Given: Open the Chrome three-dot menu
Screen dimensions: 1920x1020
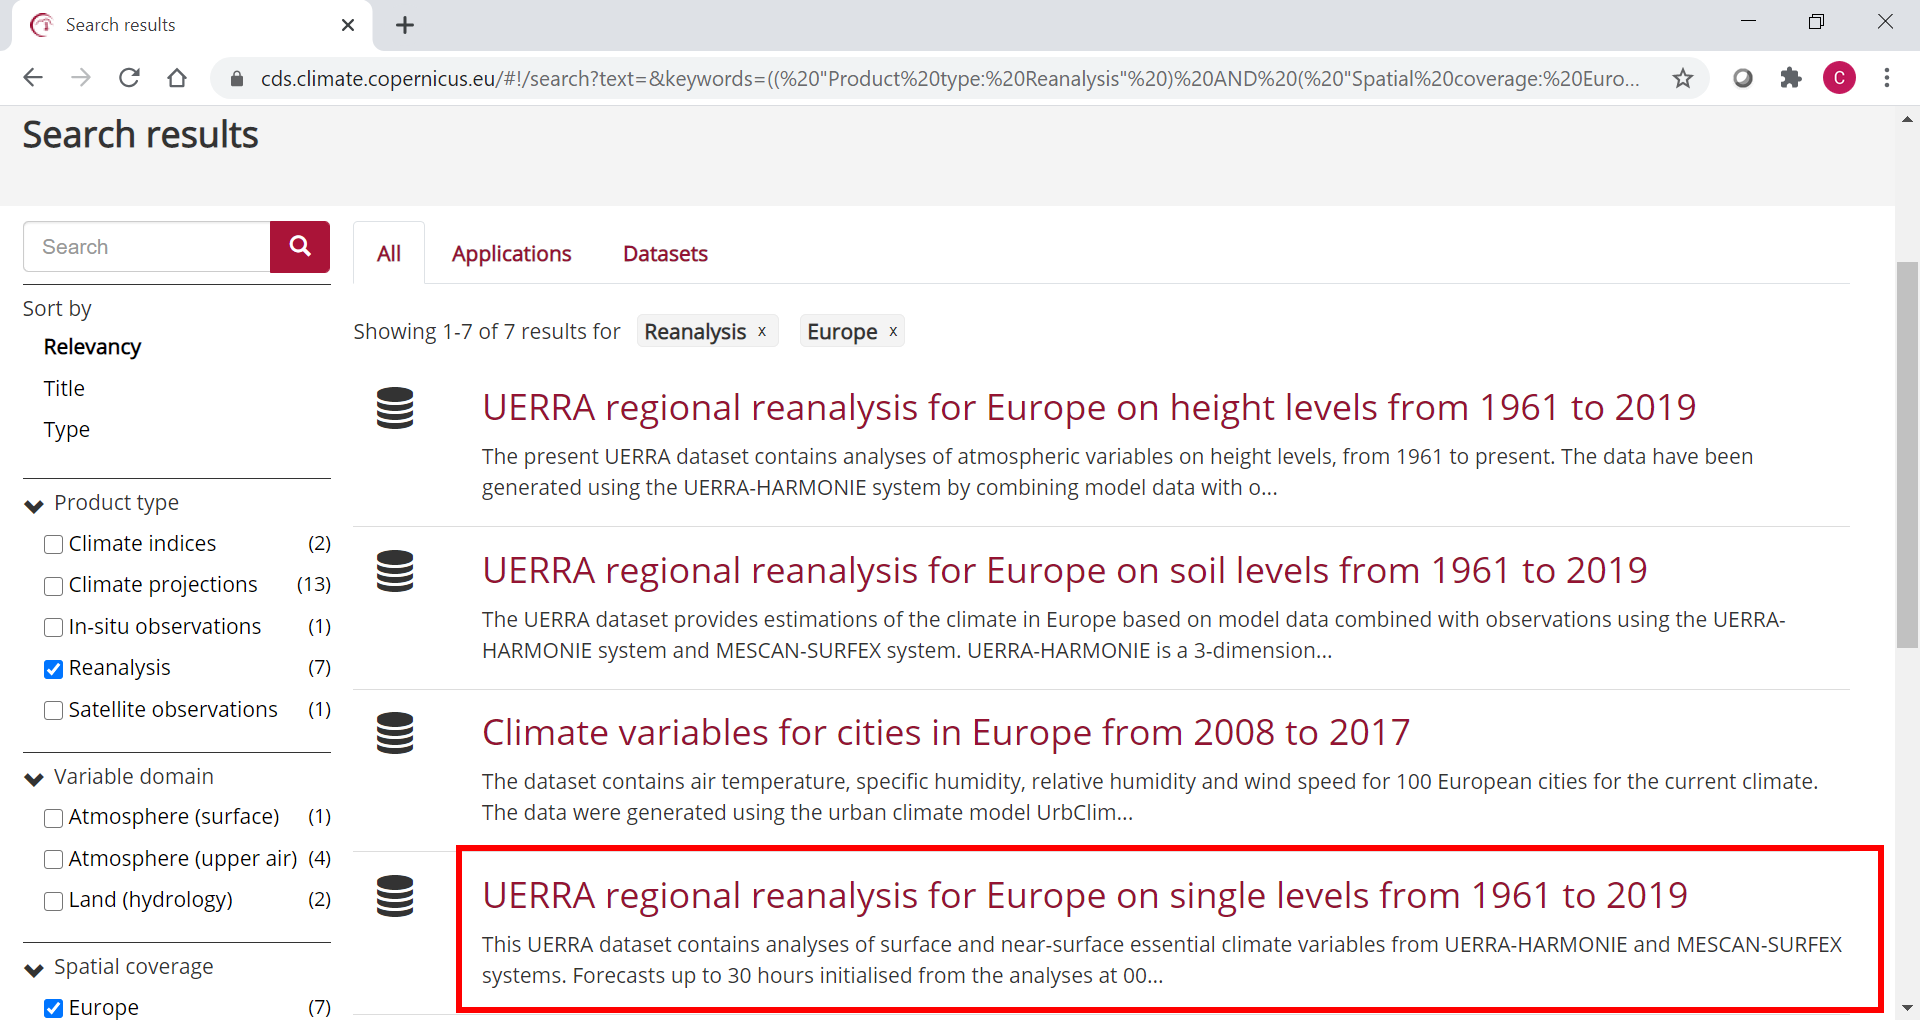Looking at the screenshot, I should pyautogui.click(x=1887, y=78).
